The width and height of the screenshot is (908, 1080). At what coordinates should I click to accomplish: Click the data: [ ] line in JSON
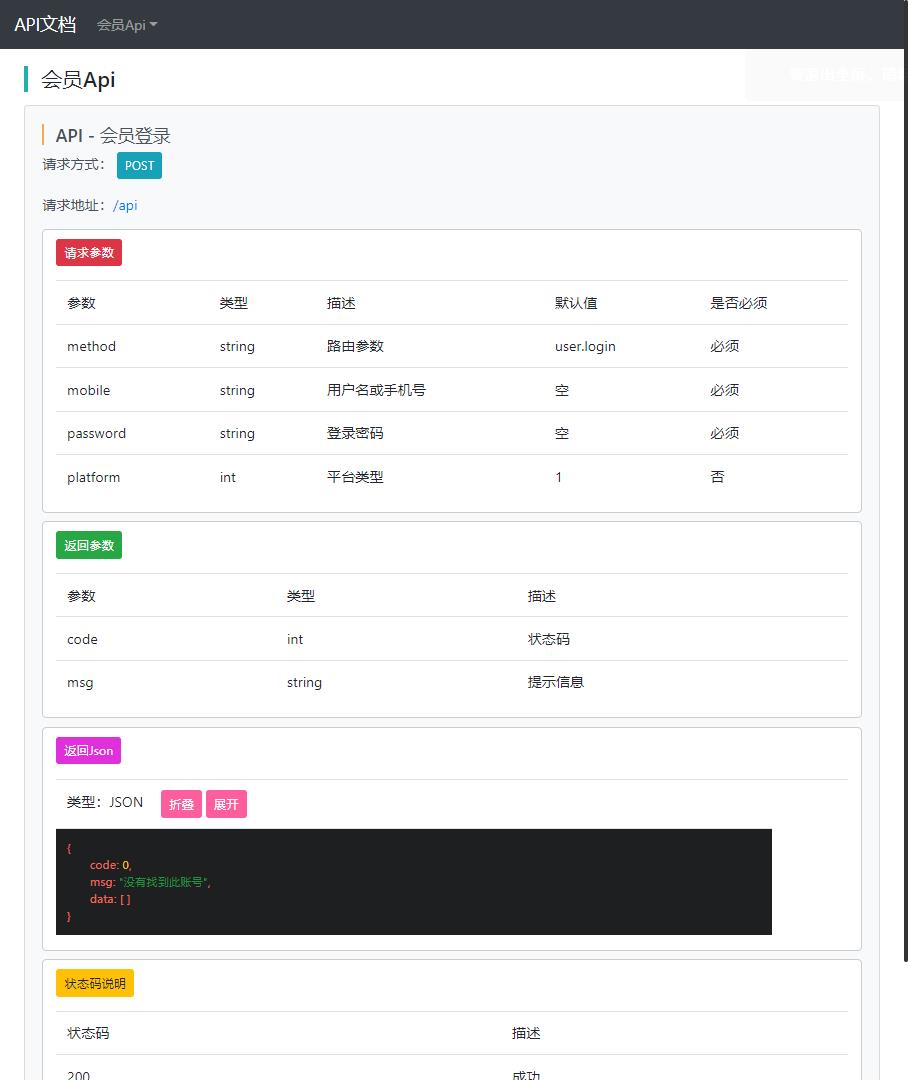(x=110, y=899)
